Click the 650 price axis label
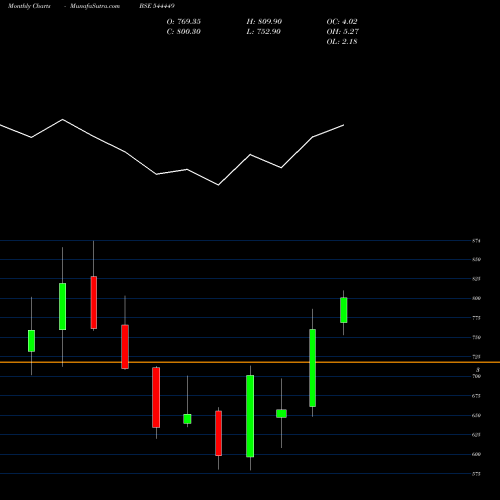 tap(476, 415)
